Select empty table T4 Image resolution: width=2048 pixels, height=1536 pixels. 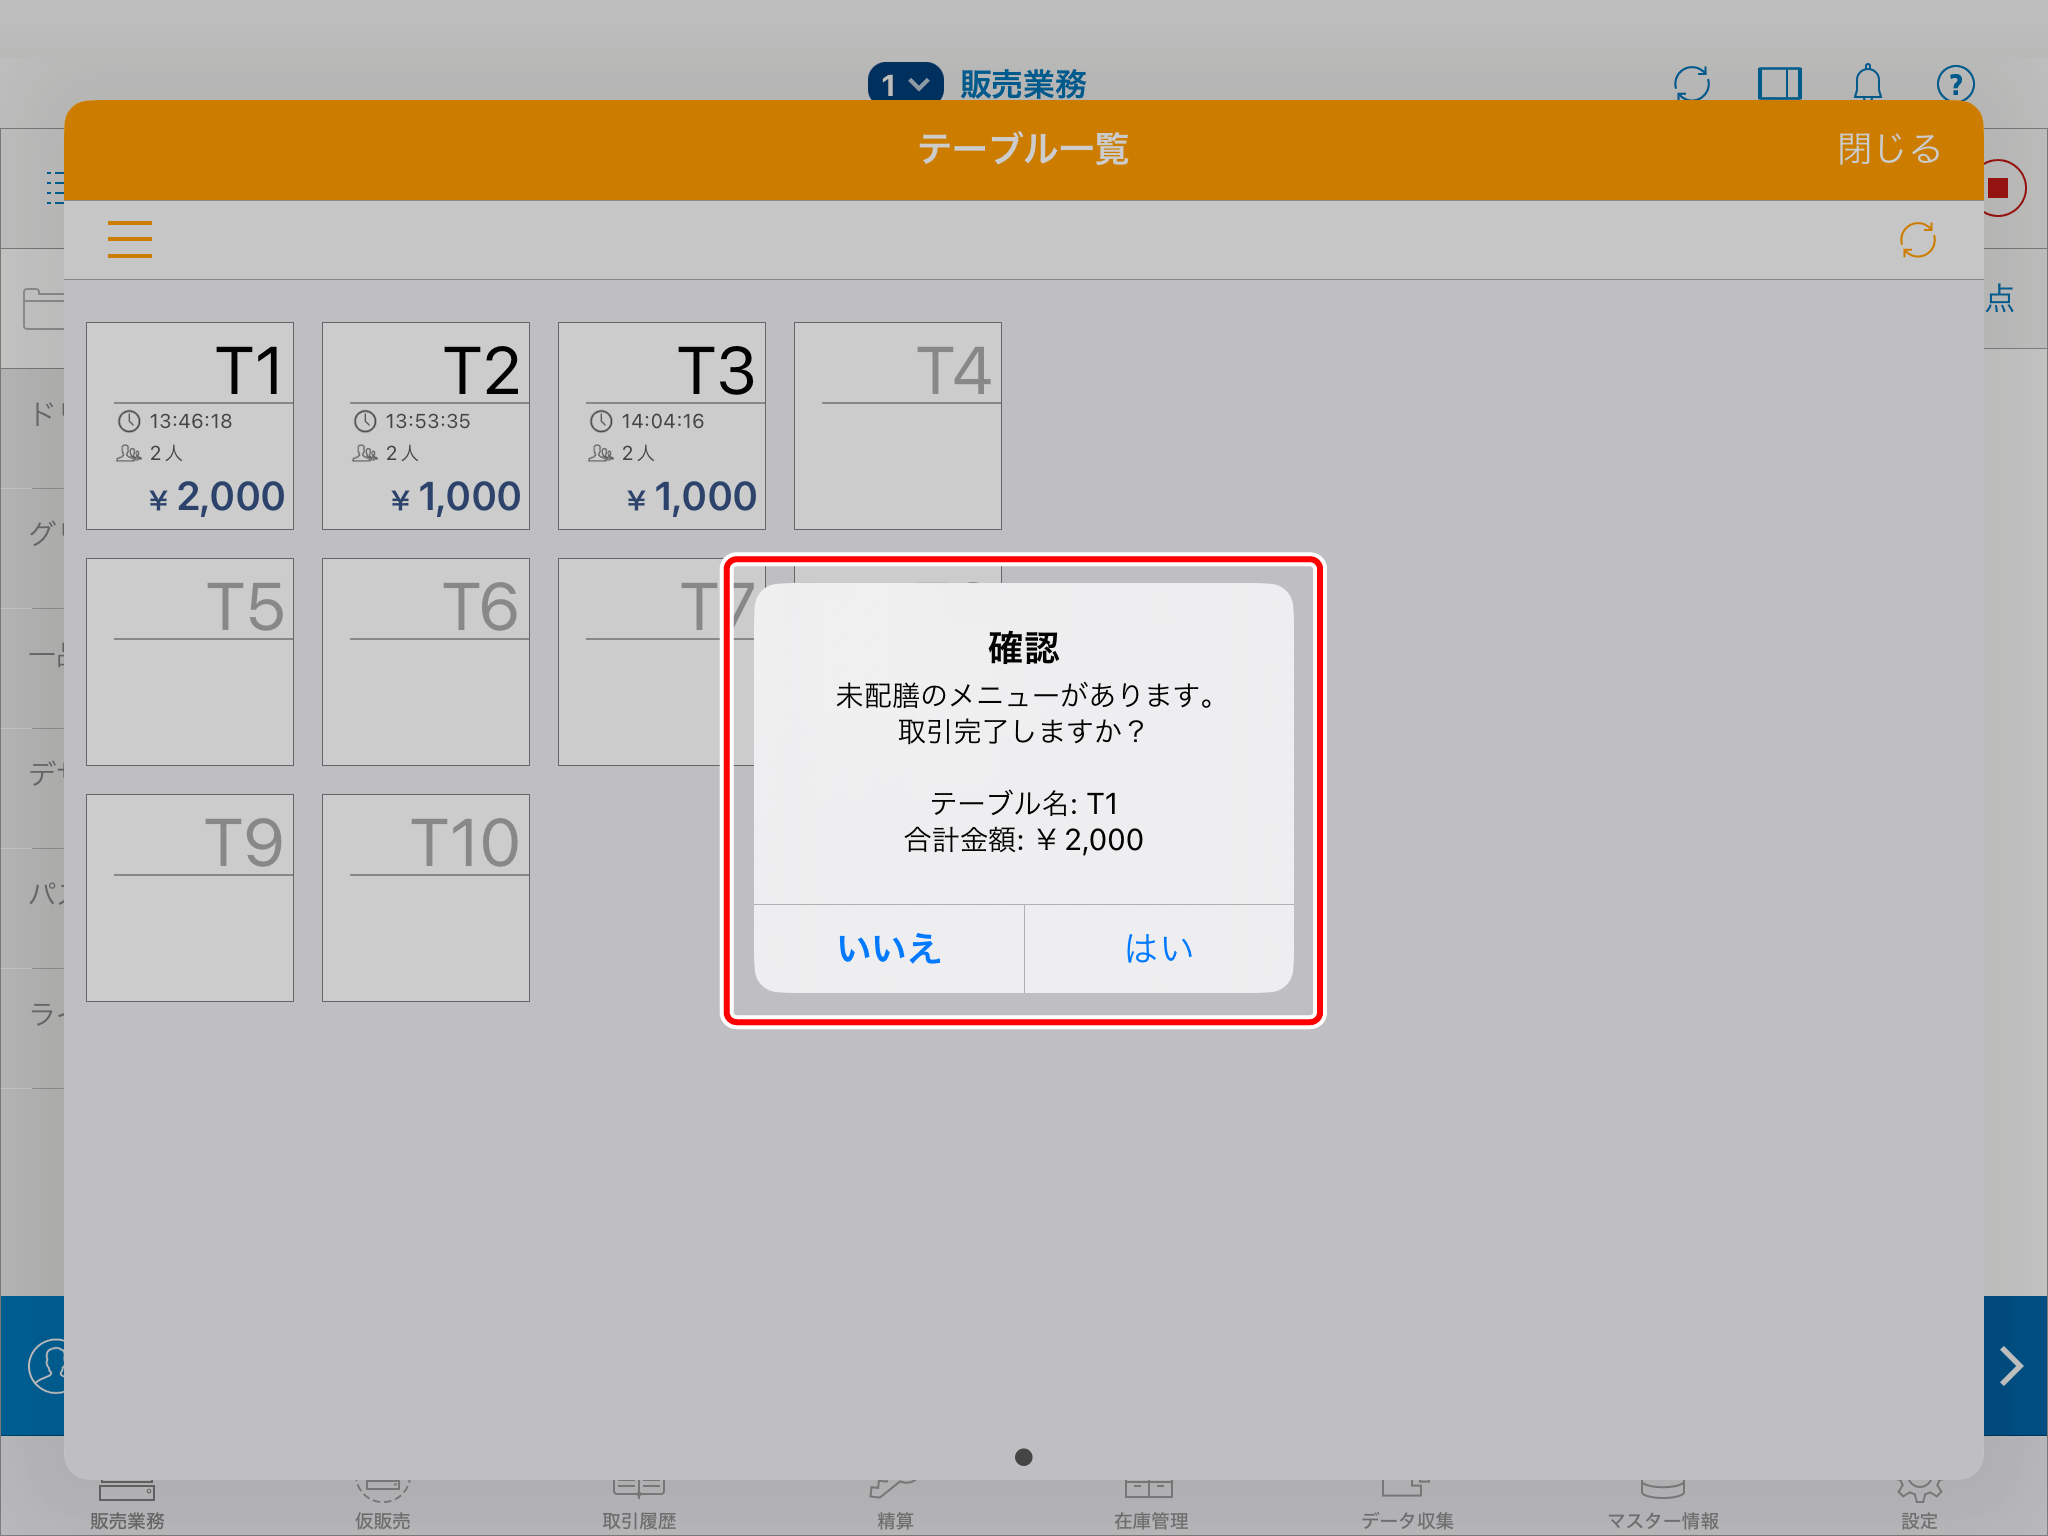point(898,426)
